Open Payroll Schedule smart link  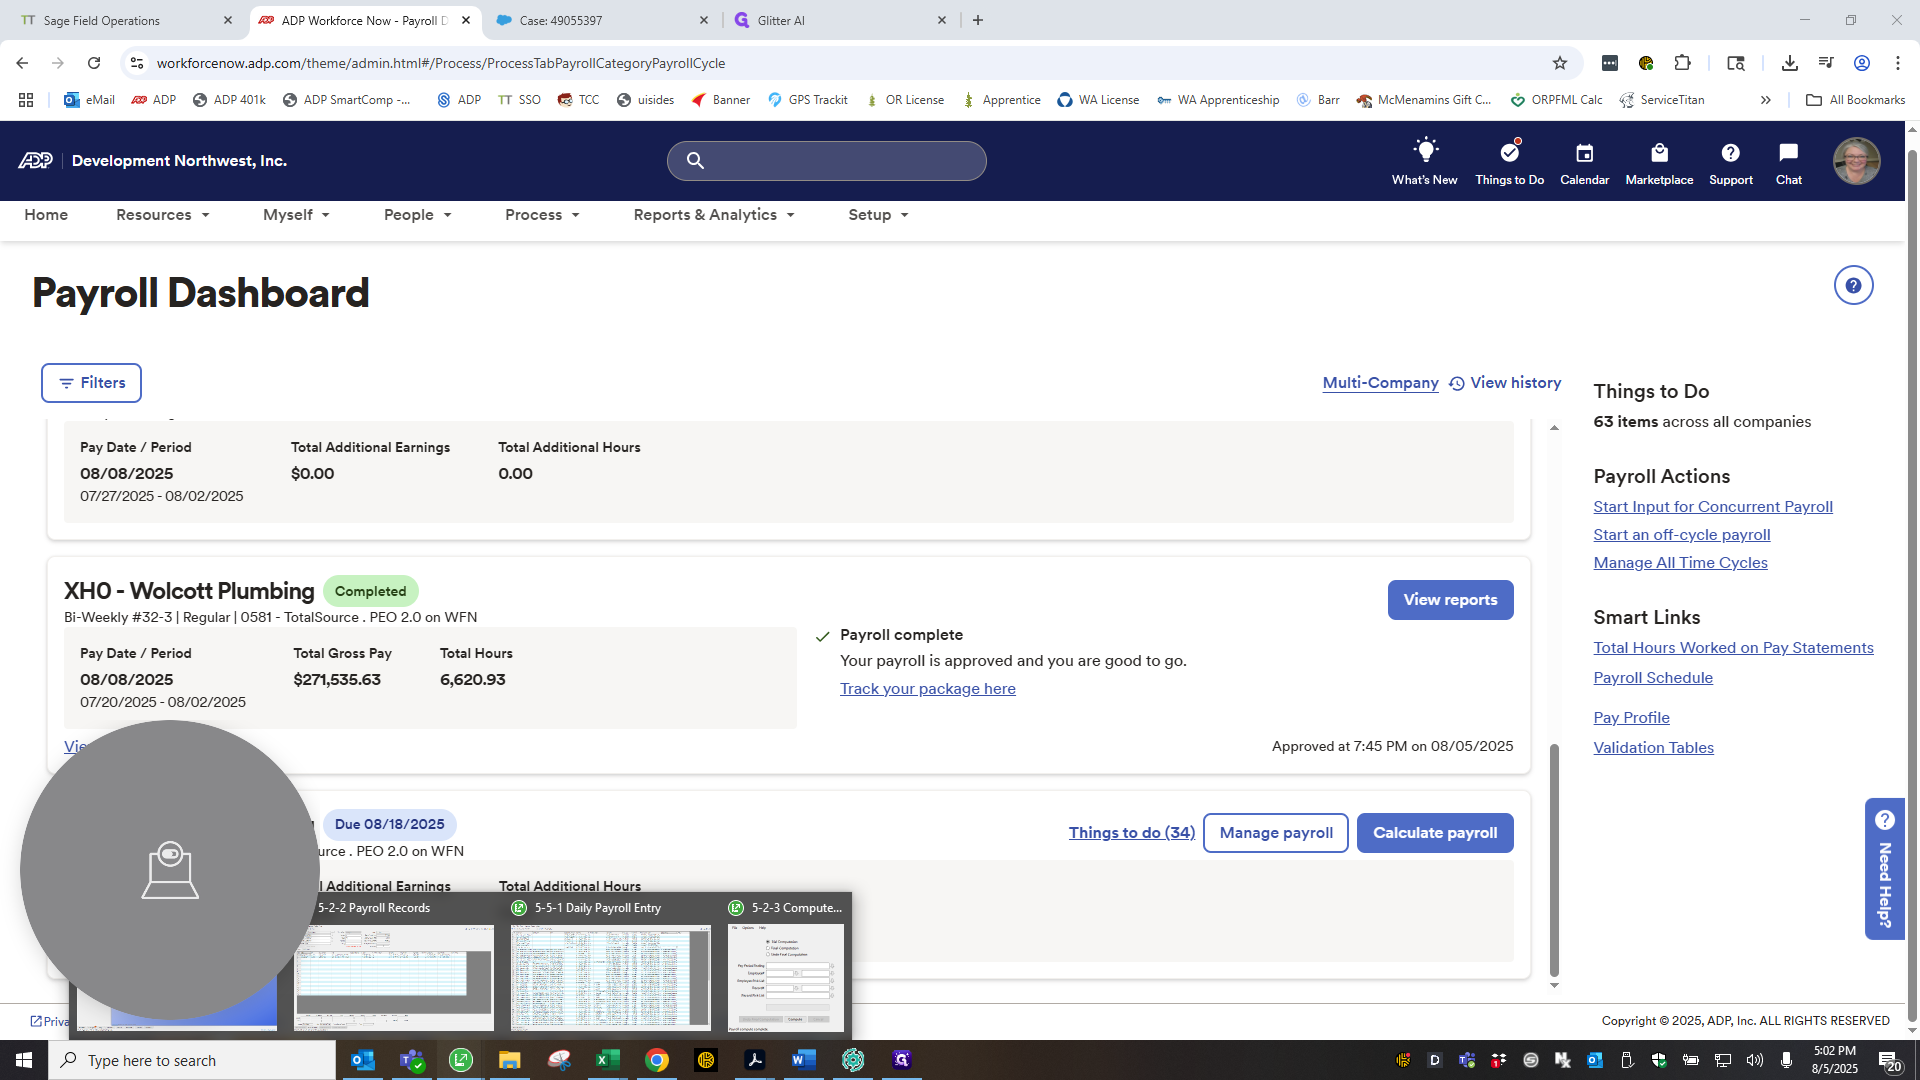[1652, 678]
